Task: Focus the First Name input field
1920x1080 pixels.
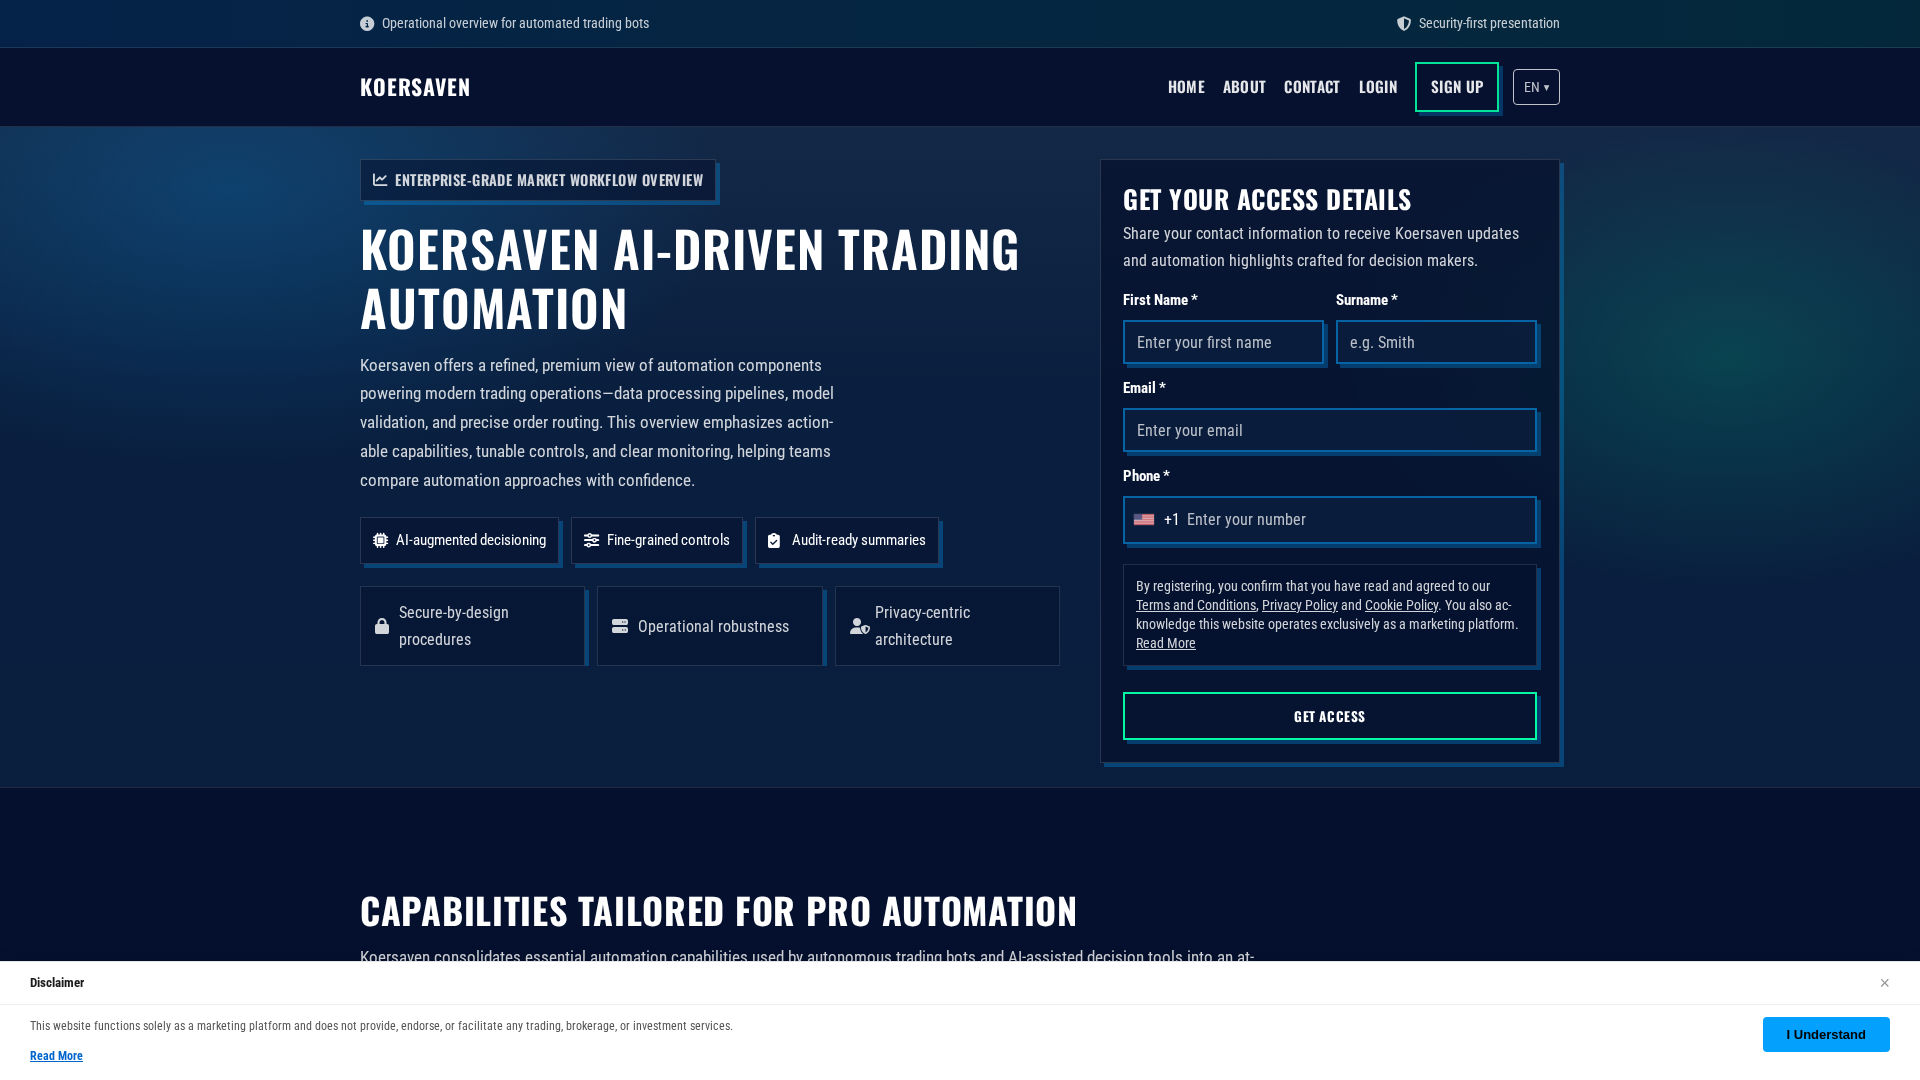Action: point(1223,342)
